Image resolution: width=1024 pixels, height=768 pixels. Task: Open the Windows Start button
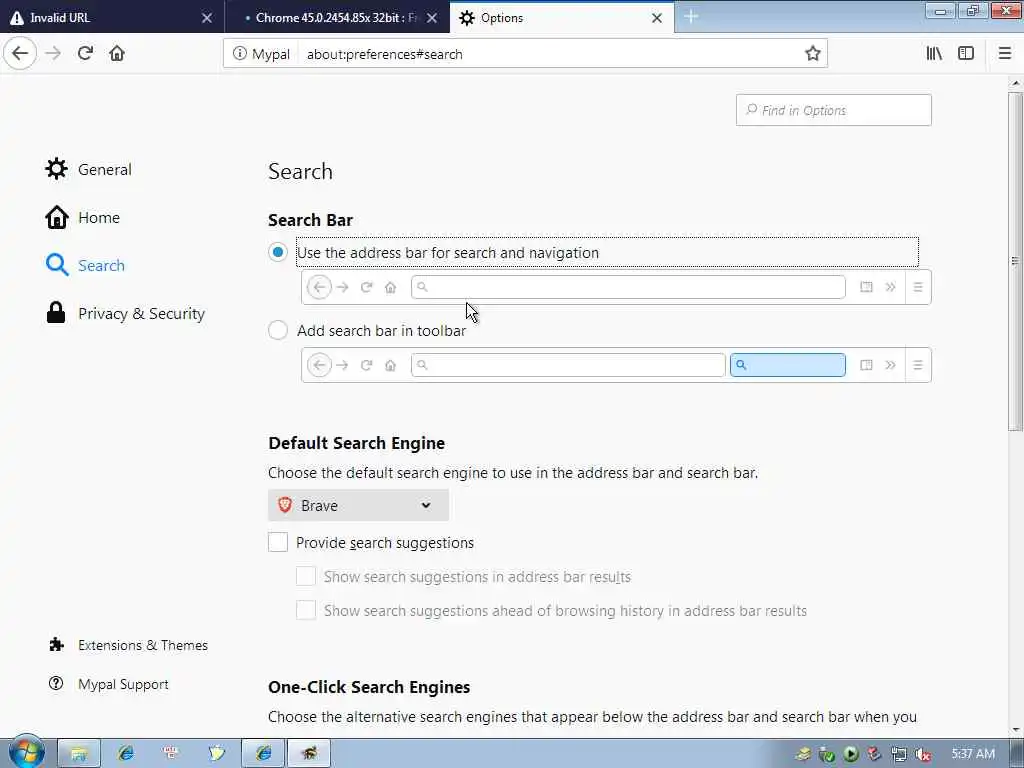pyautogui.click(x=25, y=751)
